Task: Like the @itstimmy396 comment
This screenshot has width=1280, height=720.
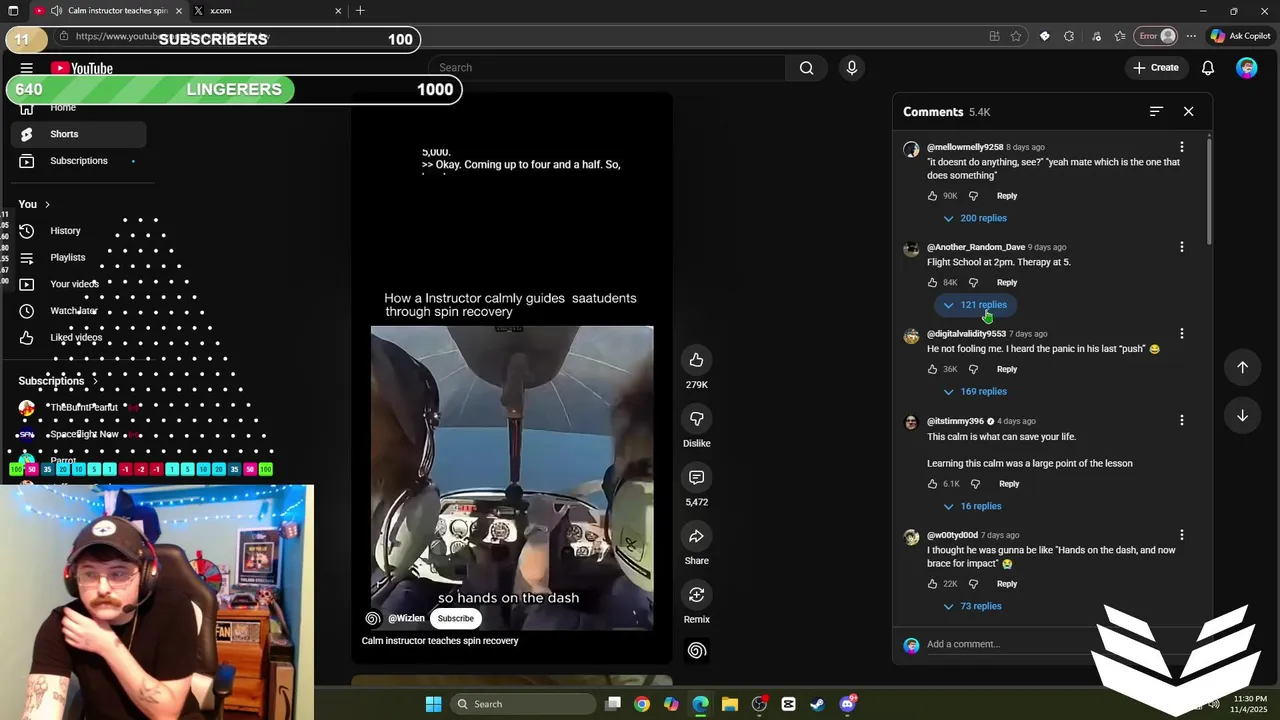Action: [933, 484]
